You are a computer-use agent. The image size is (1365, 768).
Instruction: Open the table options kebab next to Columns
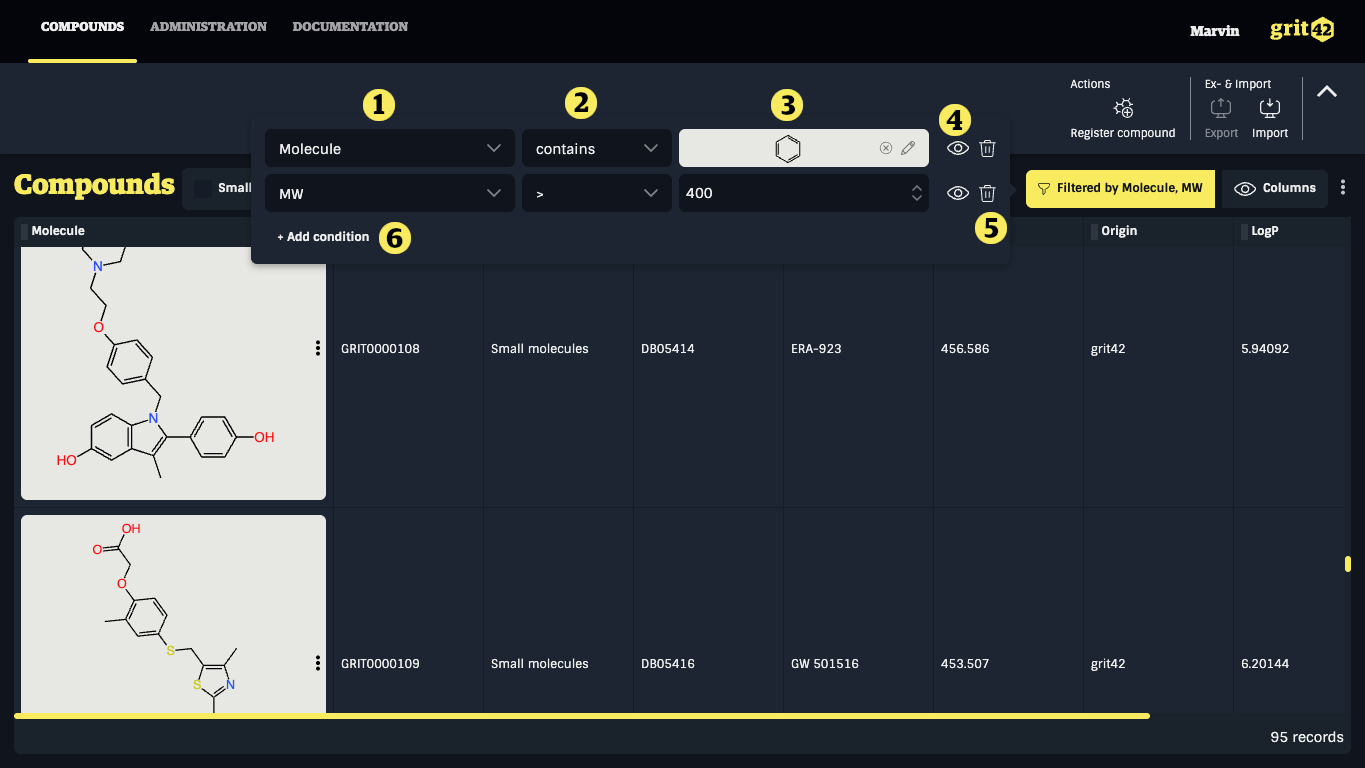pos(1343,188)
